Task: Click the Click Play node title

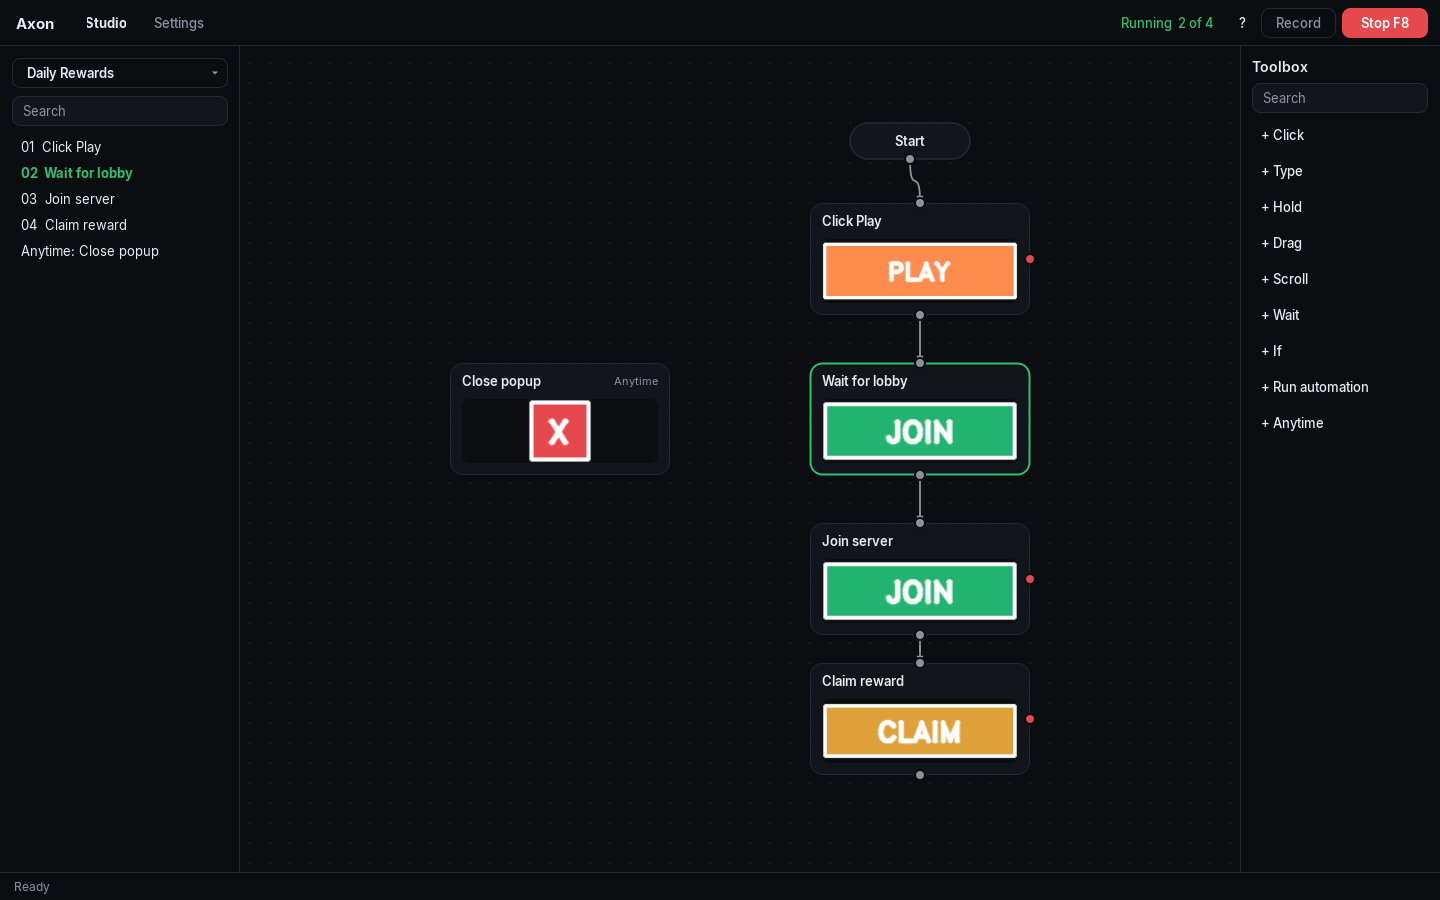Action: coord(851,221)
